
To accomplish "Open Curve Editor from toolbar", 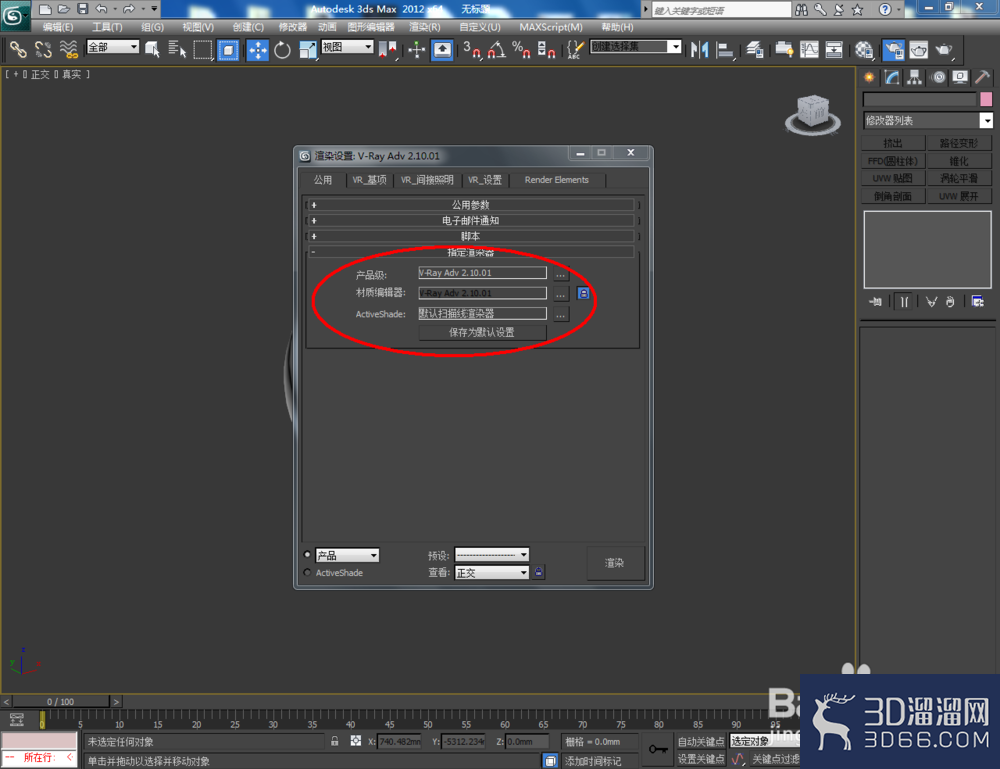I will pyautogui.click(x=809, y=49).
